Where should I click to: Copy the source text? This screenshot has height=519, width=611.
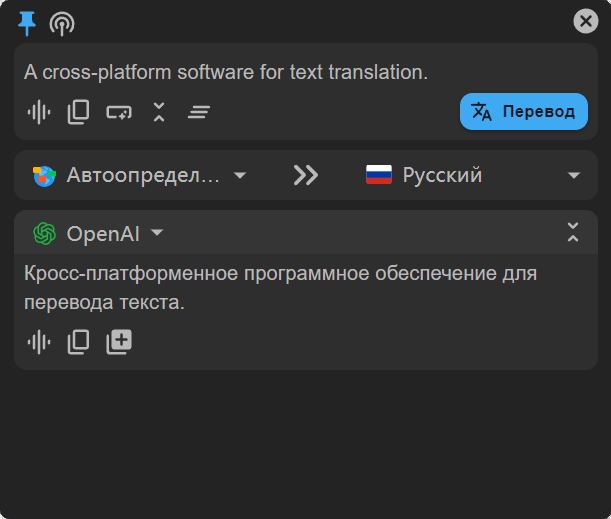click(x=78, y=112)
